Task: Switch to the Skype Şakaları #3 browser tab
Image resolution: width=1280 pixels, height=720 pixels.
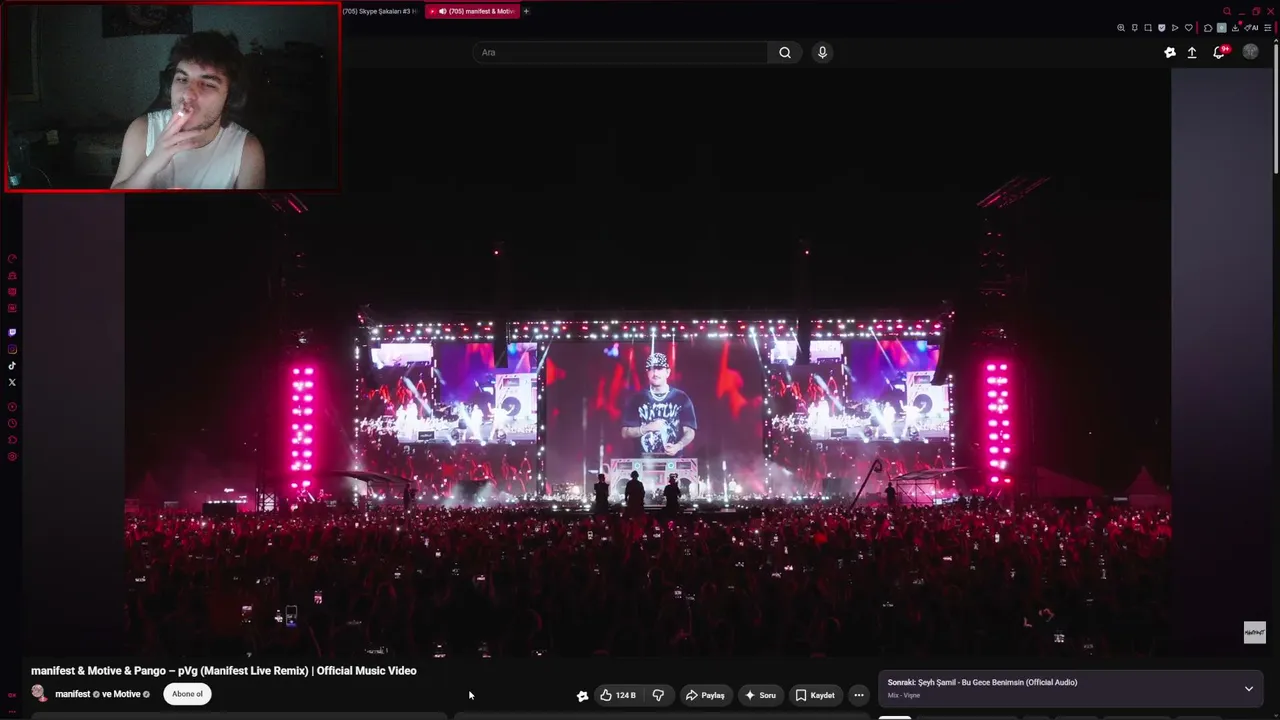Action: pos(380,11)
